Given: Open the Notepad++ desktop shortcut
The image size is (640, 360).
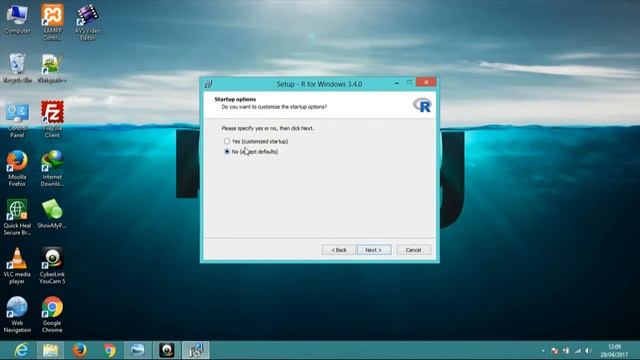Looking at the screenshot, I should pos(52,68).
